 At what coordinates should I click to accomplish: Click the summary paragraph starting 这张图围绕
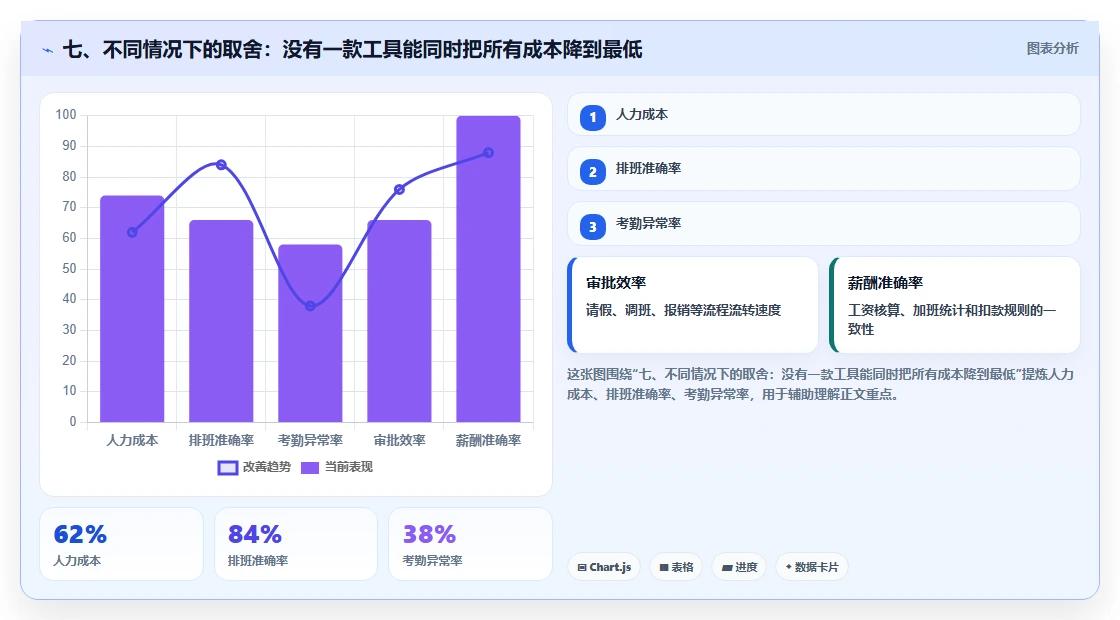821,384
